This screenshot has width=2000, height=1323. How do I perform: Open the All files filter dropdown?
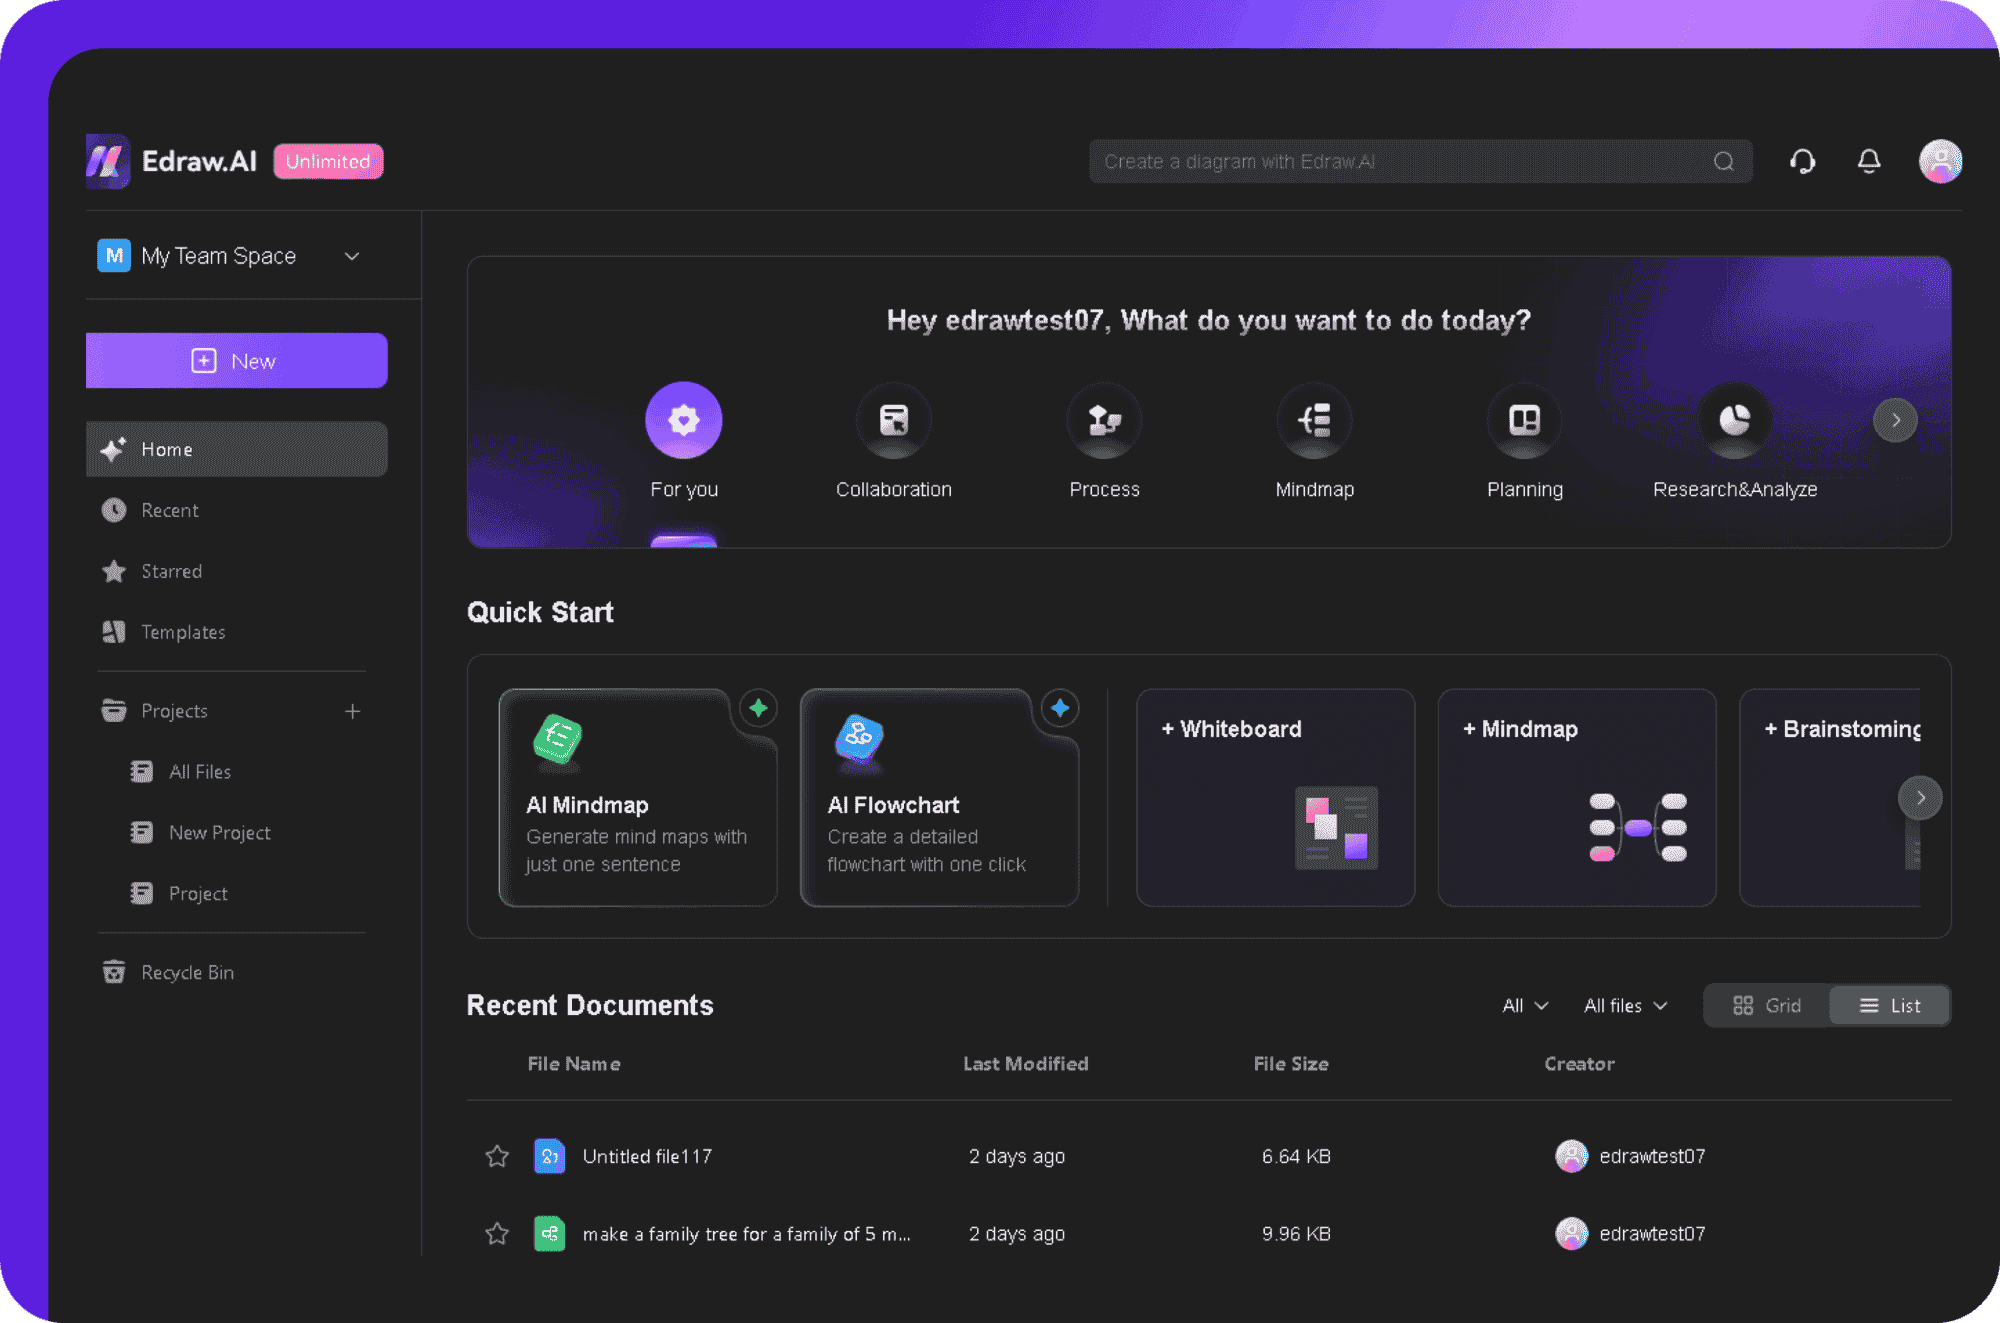1626,1006
